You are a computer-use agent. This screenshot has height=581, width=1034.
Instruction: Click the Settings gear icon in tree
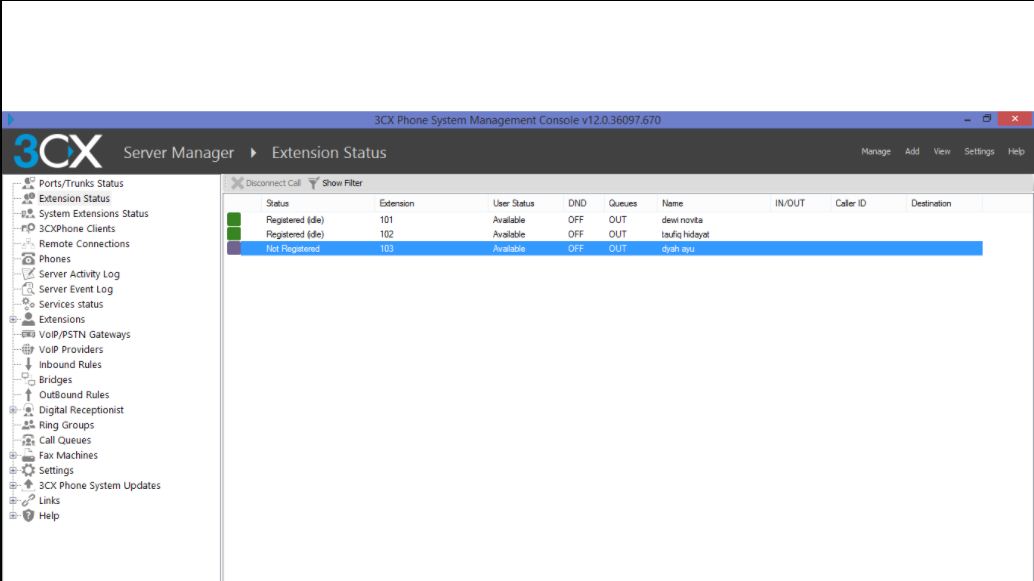tap(28, 470)
